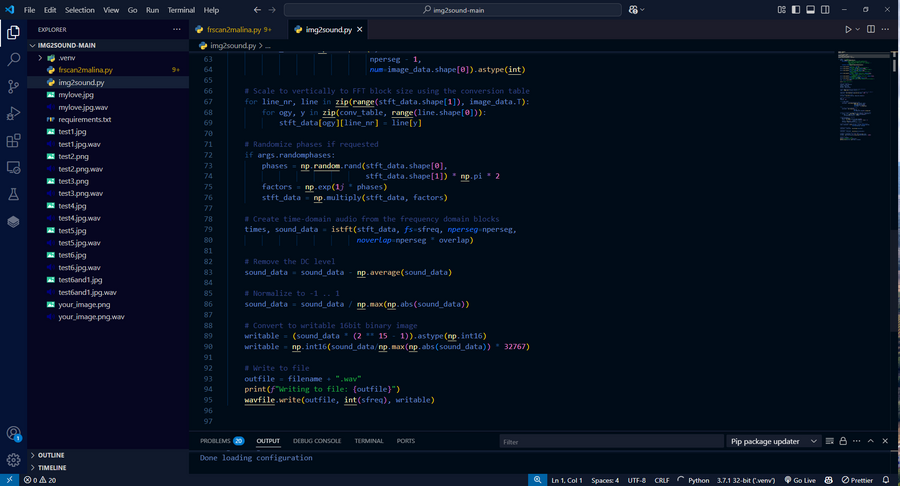This screenshot has height=486, width=900.
Task: Click the Run Python File play button
Action: tap(848, 30)
